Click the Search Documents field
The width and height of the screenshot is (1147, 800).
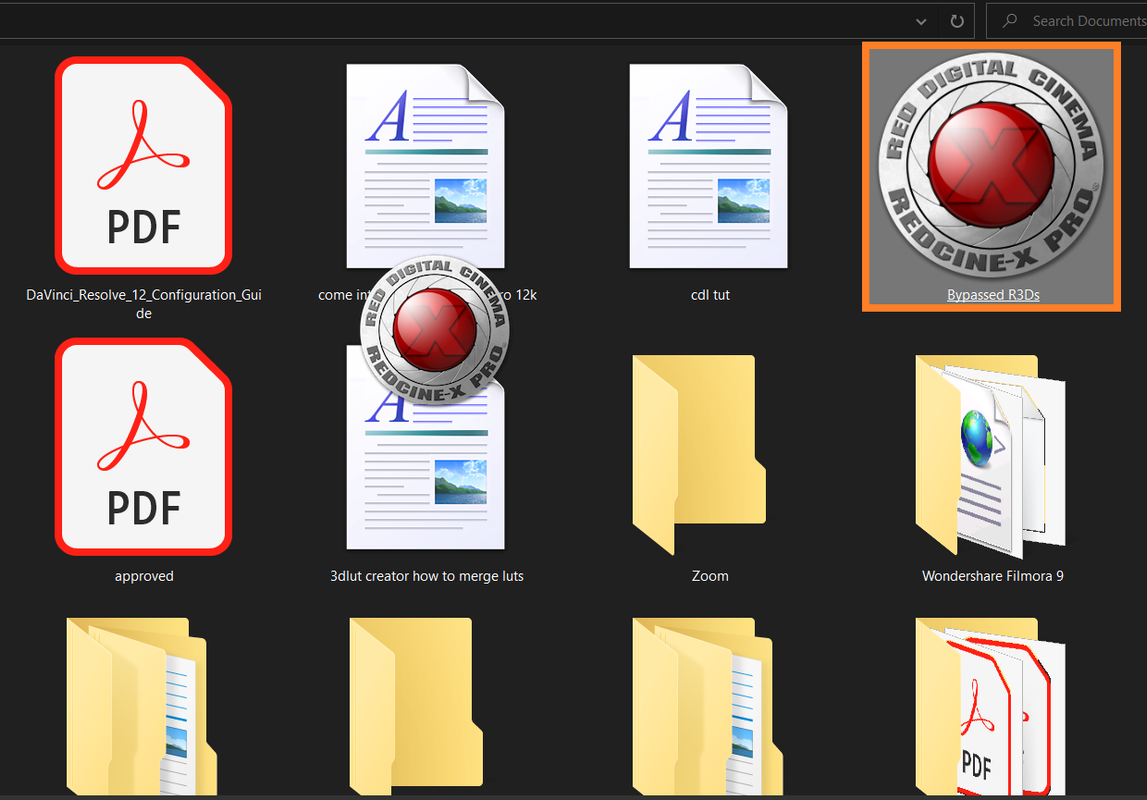coord(1067,21)
